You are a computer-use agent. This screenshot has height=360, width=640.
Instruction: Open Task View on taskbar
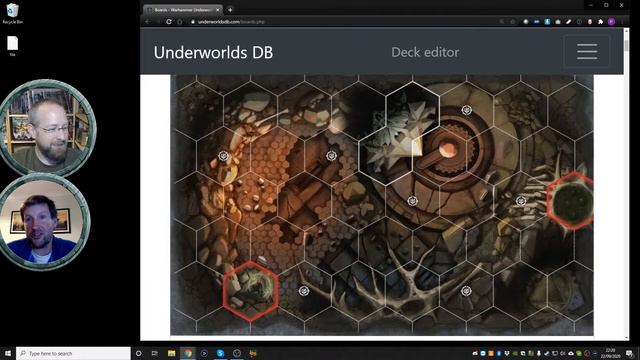(x=155, y=353)
